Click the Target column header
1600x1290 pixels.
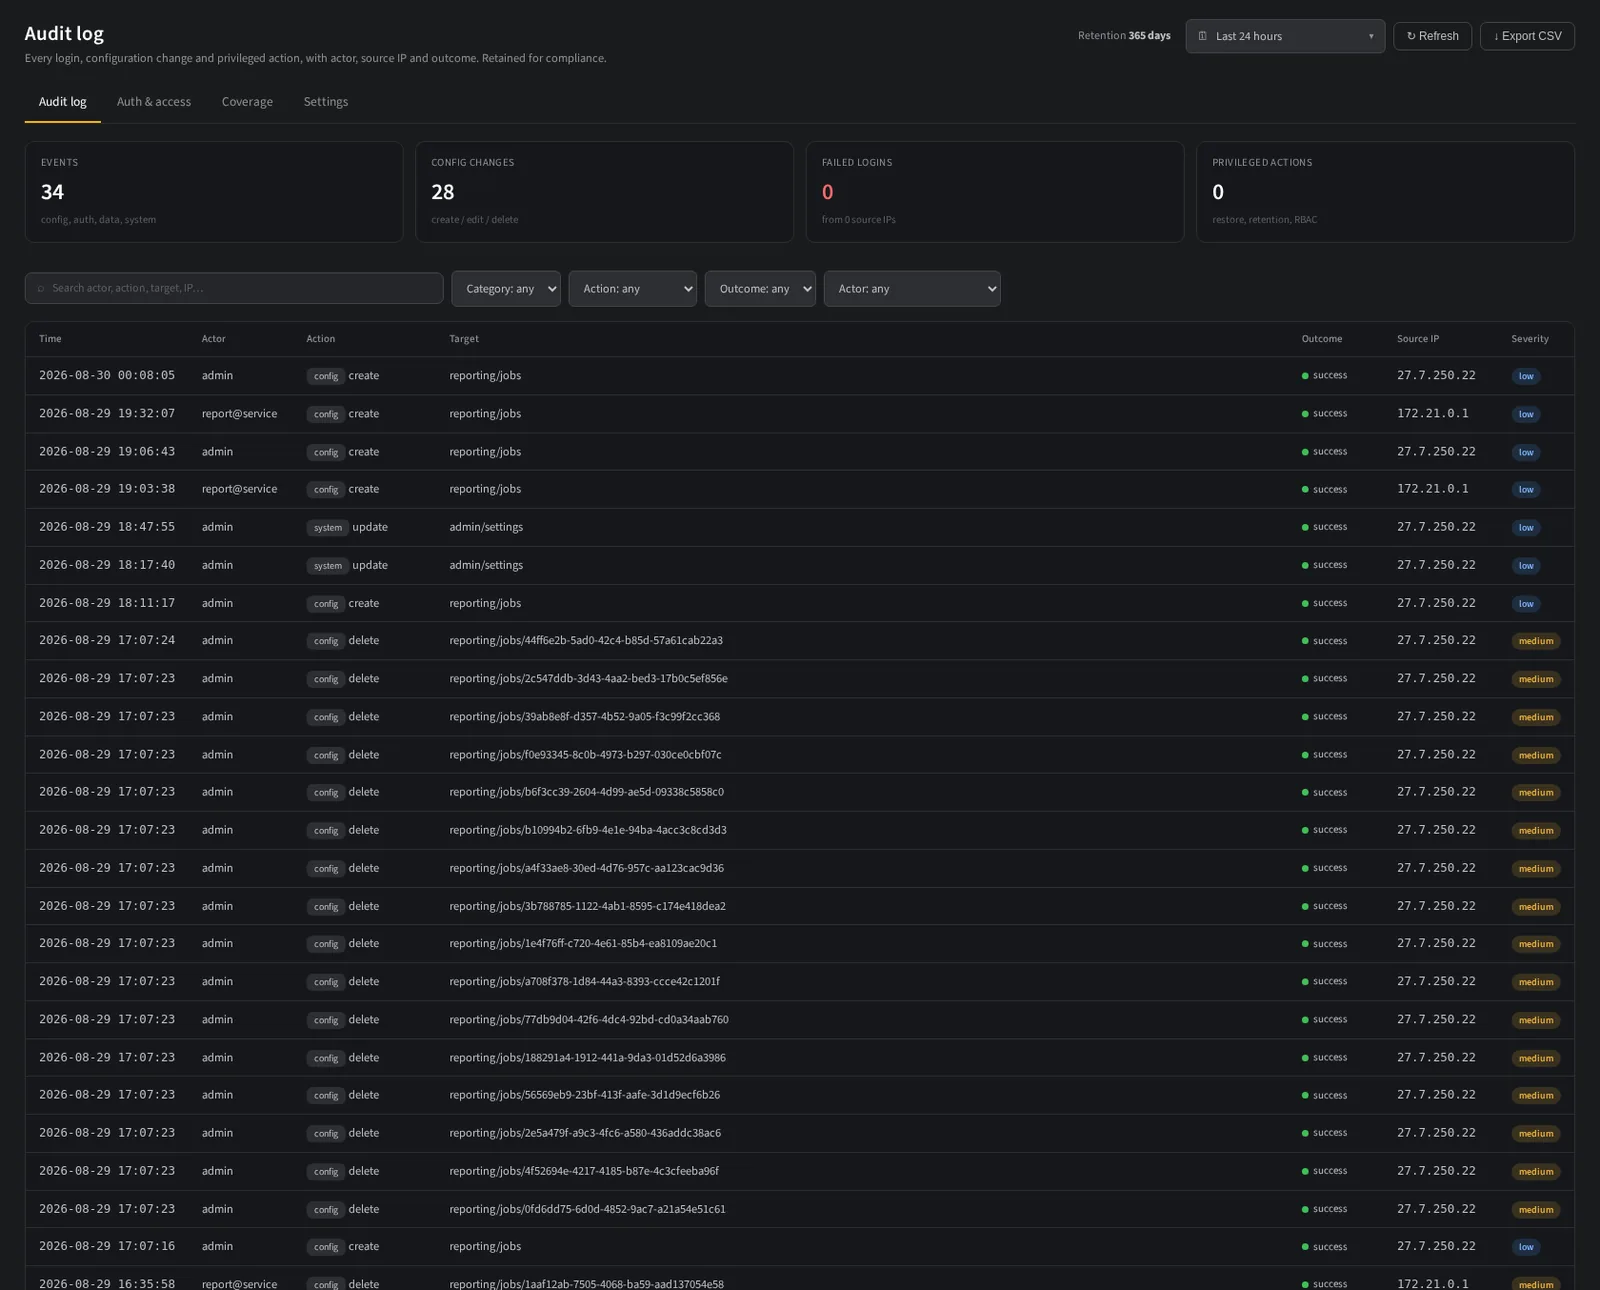point(464,339)
